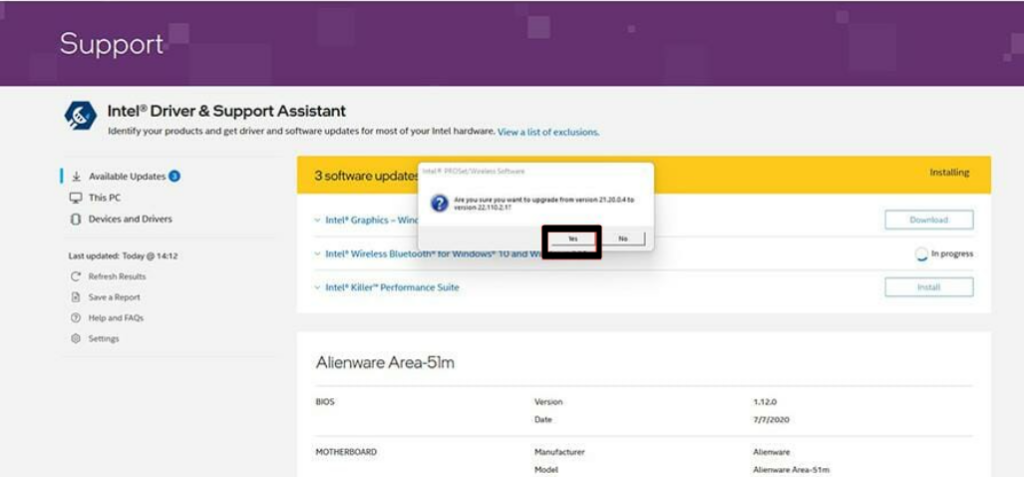The width and height of the screenshot is (1024, 477).
Task: Click the Save a Report document icon
Action: tap(76, 297)
